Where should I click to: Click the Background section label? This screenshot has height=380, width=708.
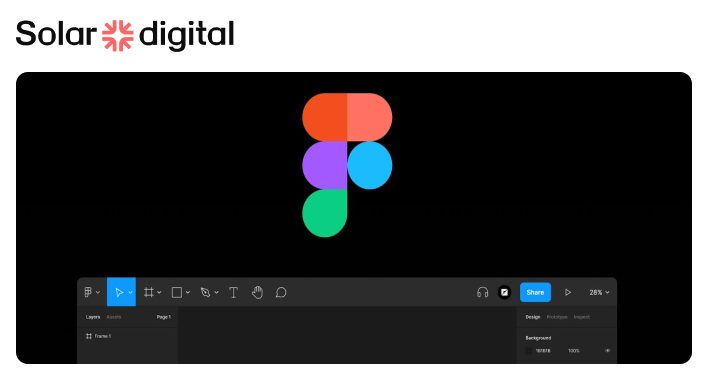tap(538, 338)
